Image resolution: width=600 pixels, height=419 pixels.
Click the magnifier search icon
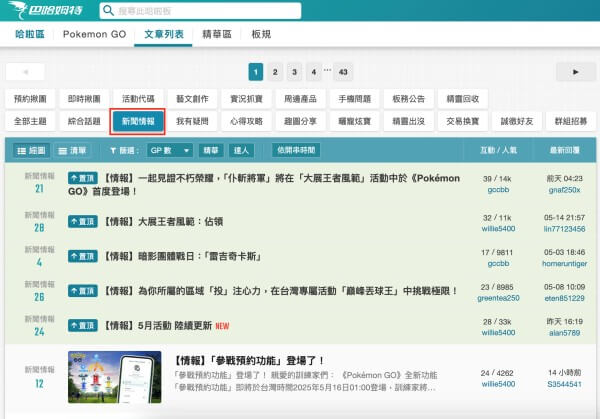(x=108, y=10)
